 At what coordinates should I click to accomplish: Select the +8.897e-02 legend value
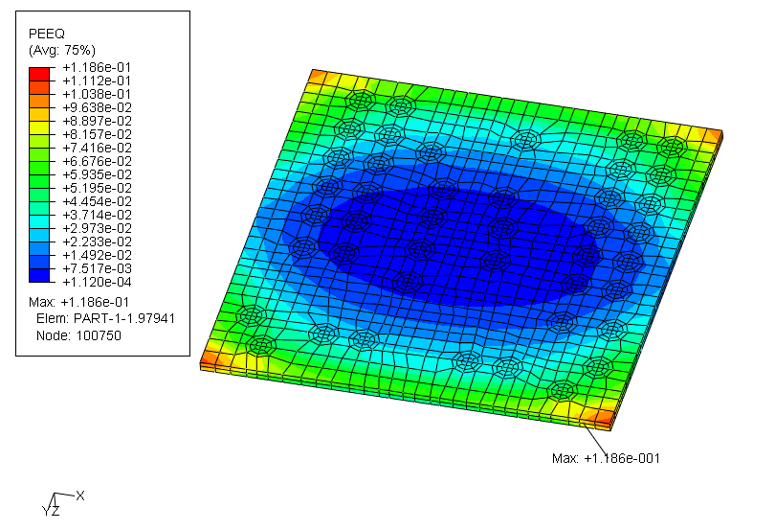tap(97, 120)
